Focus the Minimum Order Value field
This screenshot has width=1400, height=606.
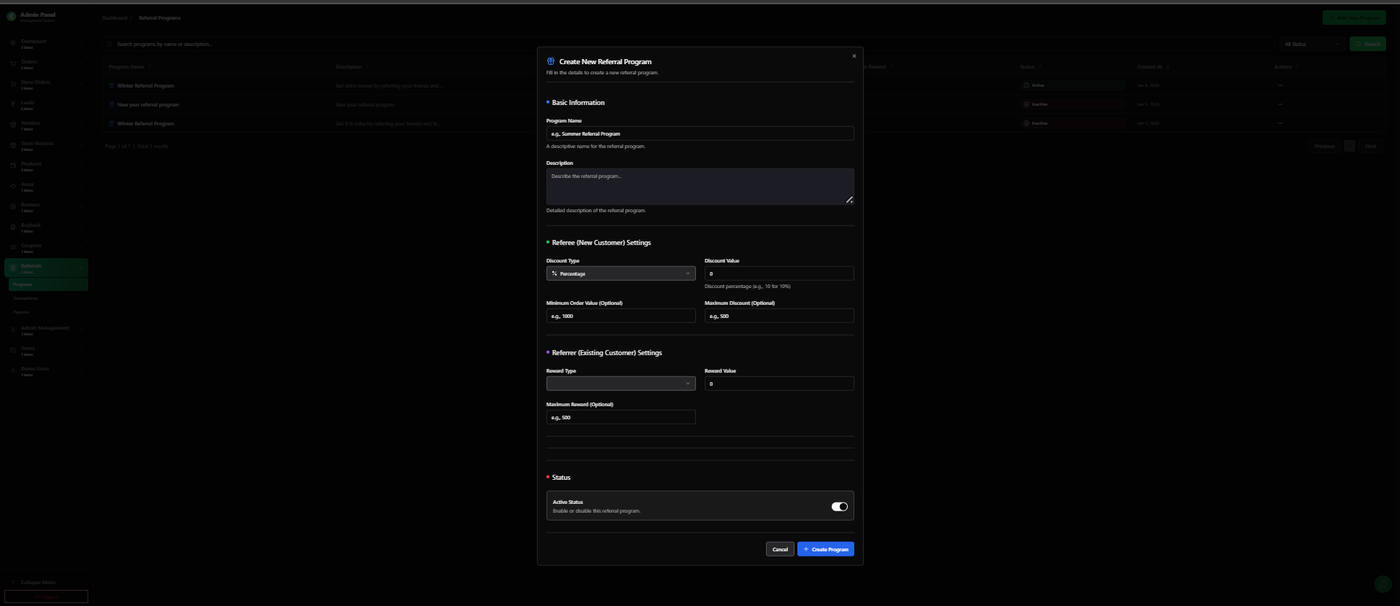(620, 316)
